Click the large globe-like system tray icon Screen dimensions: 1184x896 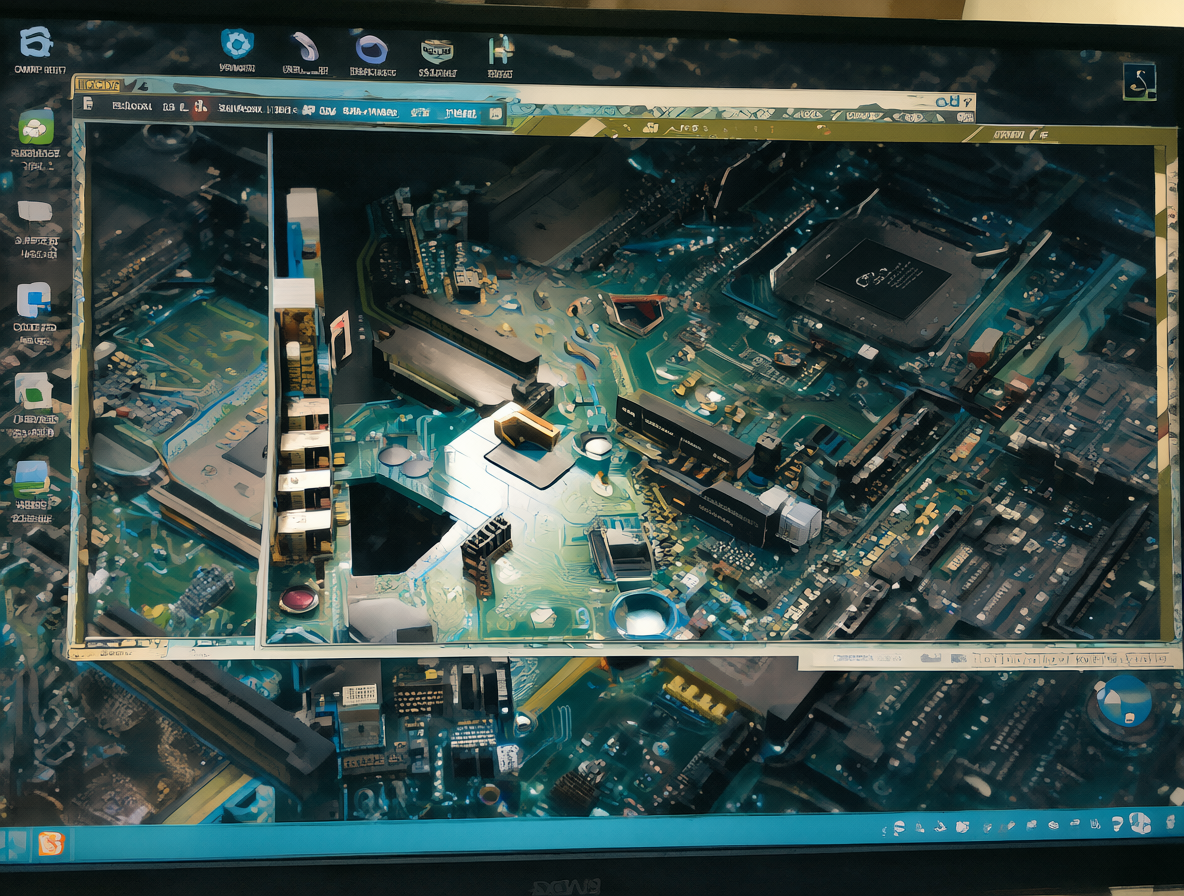coord(1139,824)
